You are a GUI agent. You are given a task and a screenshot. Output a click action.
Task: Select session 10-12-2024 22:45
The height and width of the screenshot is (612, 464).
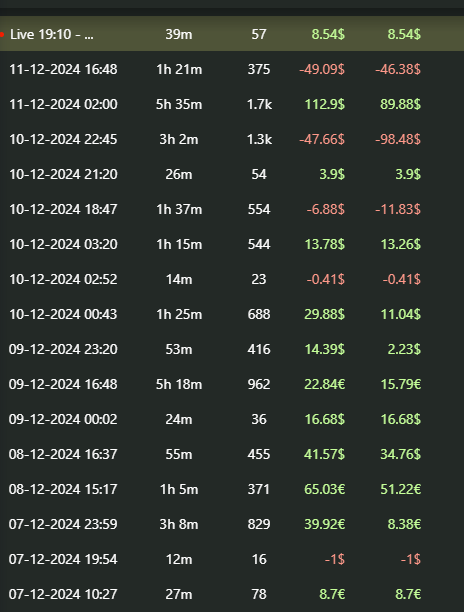point(232,139)
